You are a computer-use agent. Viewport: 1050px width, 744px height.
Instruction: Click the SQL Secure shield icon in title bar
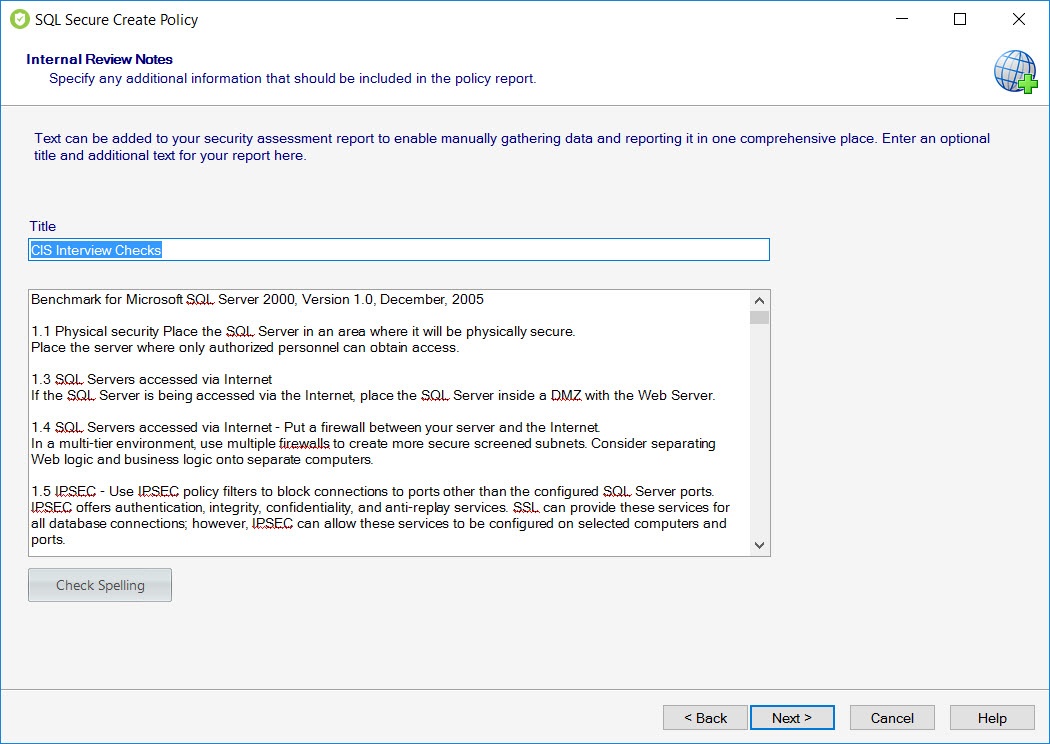click(x=19, y=19)
